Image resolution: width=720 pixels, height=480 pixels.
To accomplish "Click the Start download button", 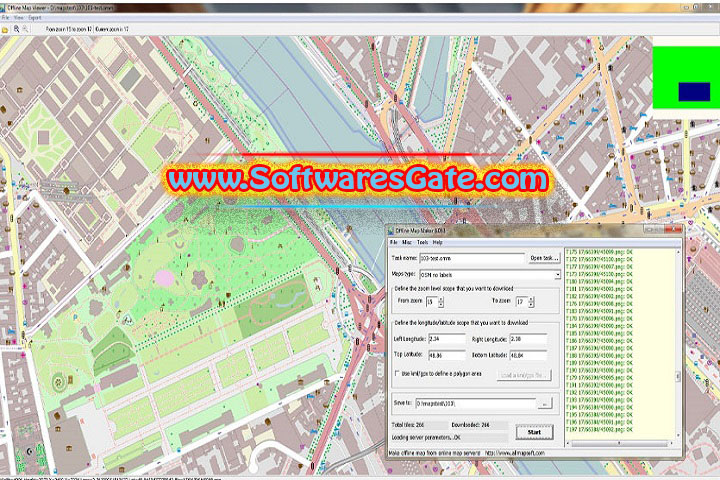I will (x=534, y=432).
